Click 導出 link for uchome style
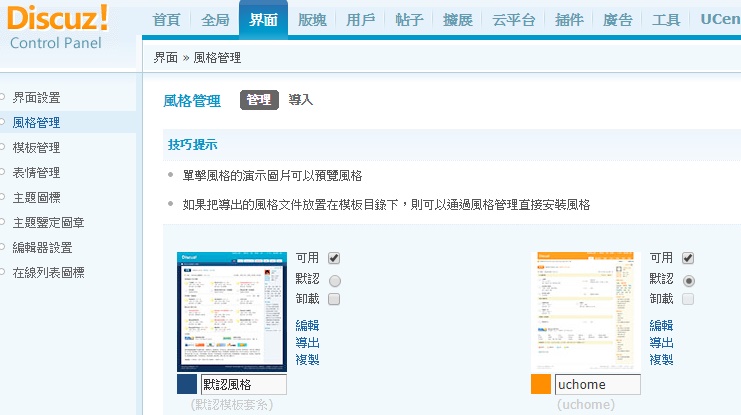 pyautogui.click(x=662, y=342)
